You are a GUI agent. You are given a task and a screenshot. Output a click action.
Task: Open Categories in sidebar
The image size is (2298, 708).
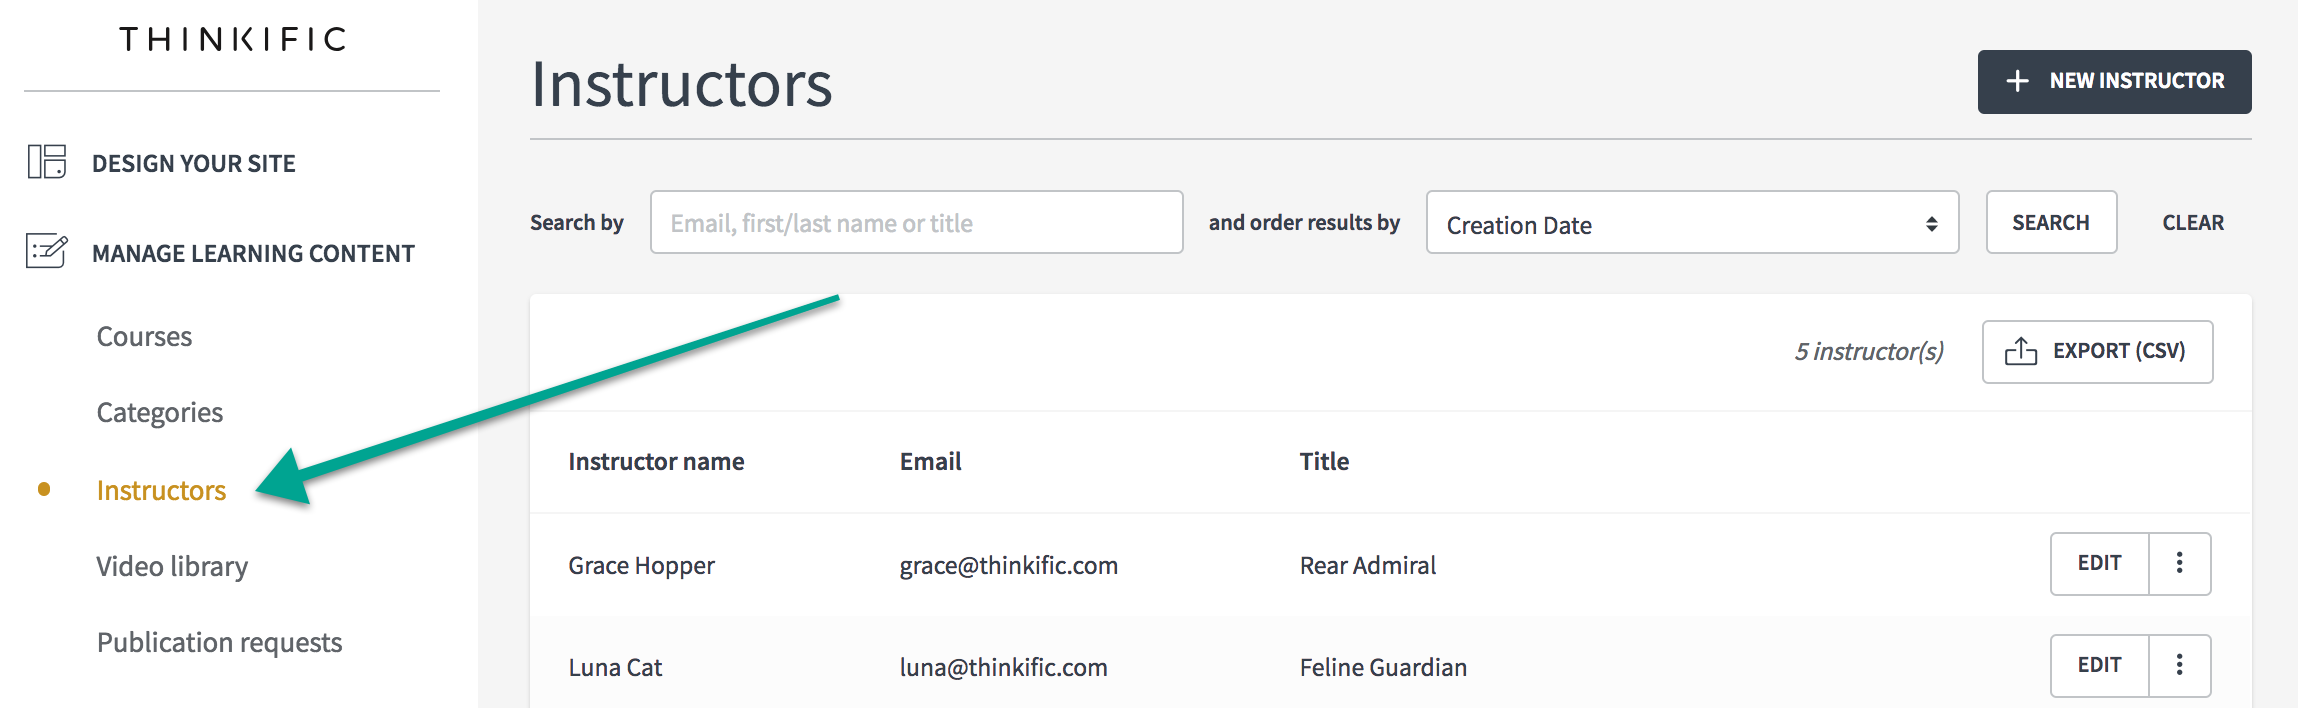tap(160, 413)
